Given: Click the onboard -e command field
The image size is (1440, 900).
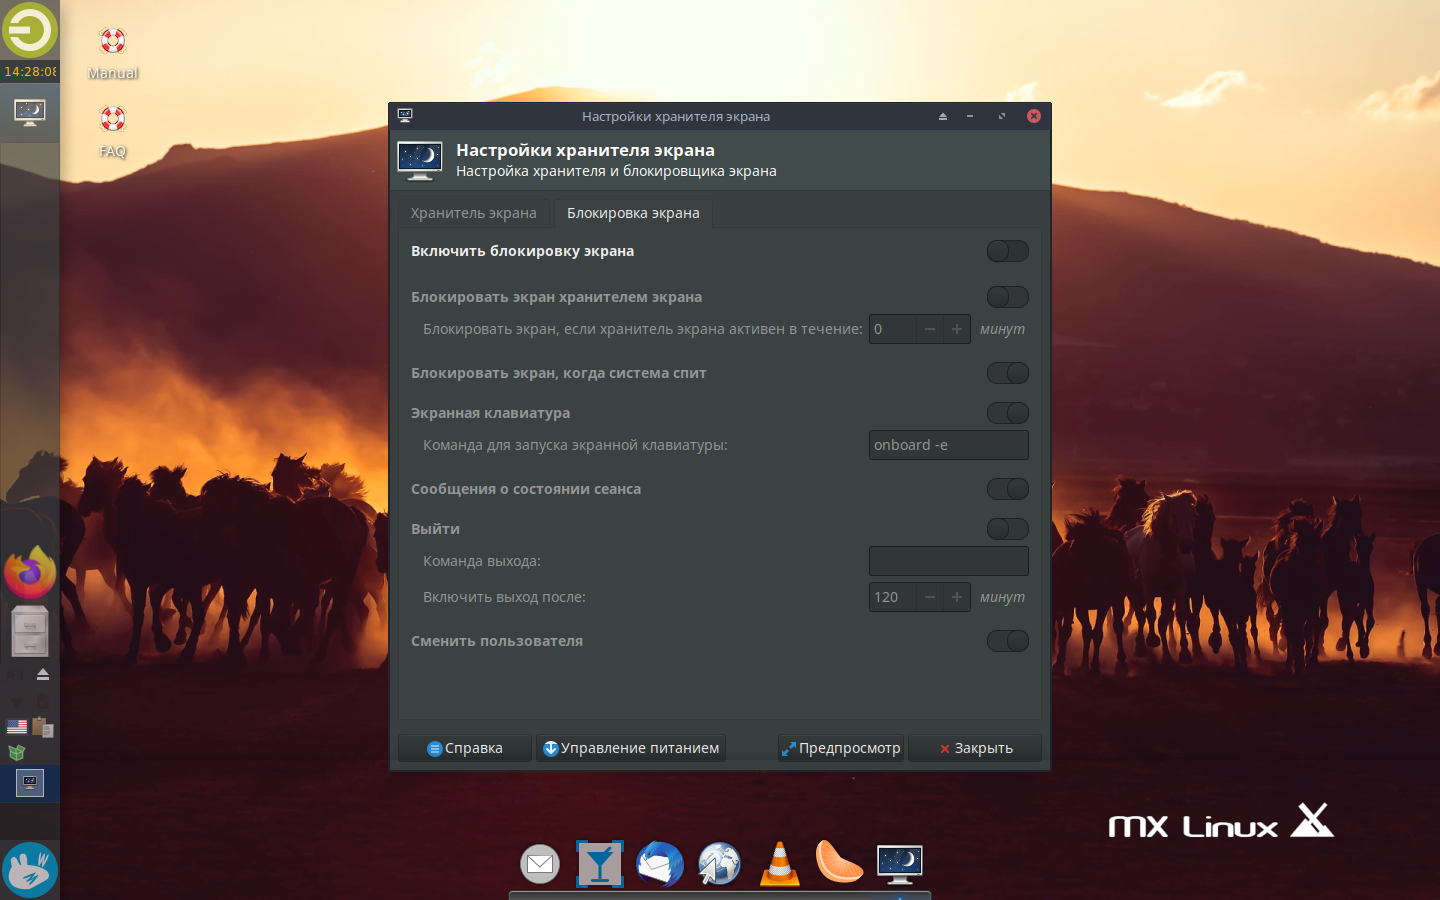Looking at the screenshot, I should [947, 445].
